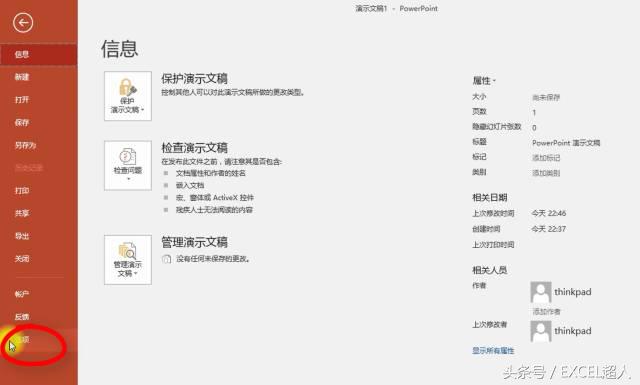This screenshot has width=640, height=385.
Task: Open the 反馈 feedback page
Action: point(38,316)
